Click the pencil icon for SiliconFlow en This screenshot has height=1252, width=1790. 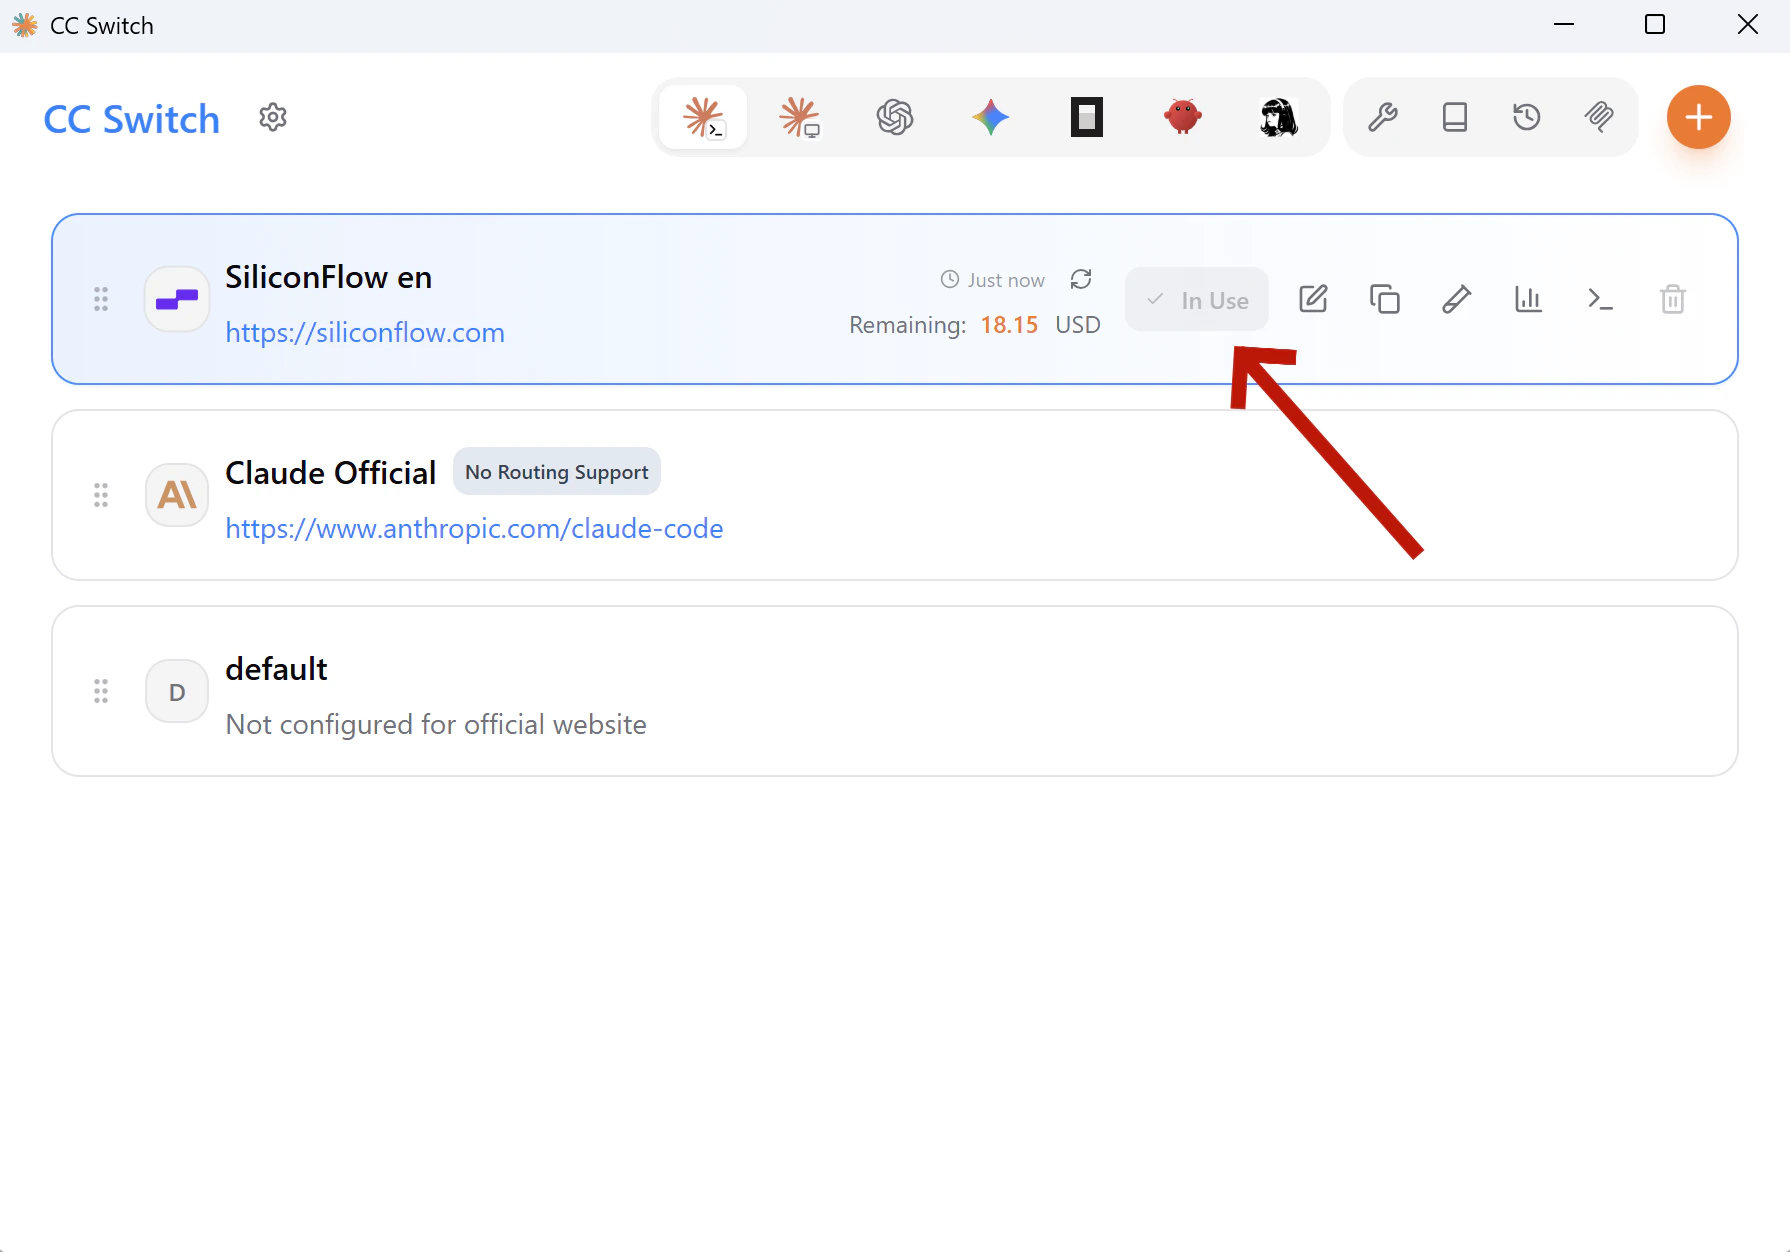[x=1457, y=299]
